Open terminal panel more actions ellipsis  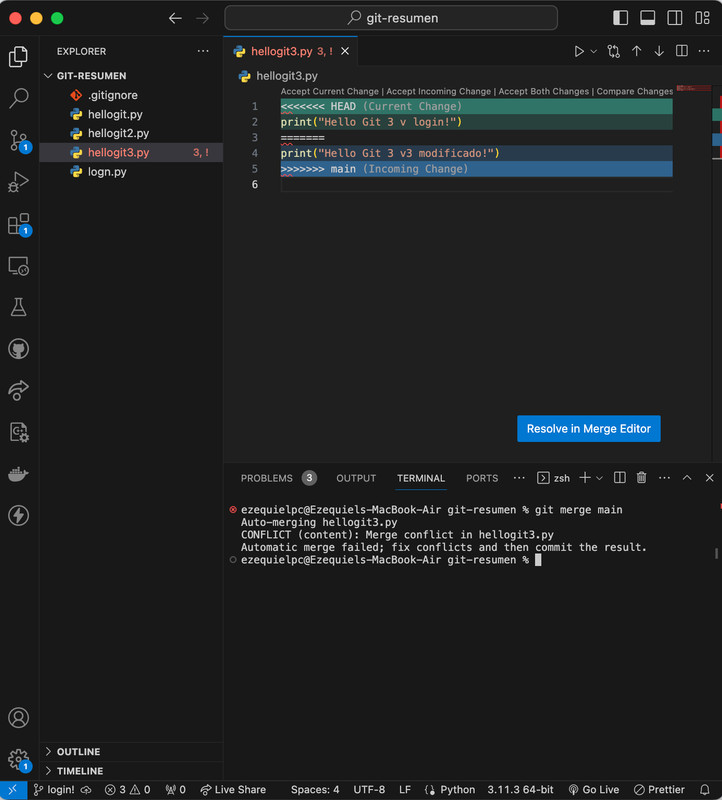click(x=664, y=478)
